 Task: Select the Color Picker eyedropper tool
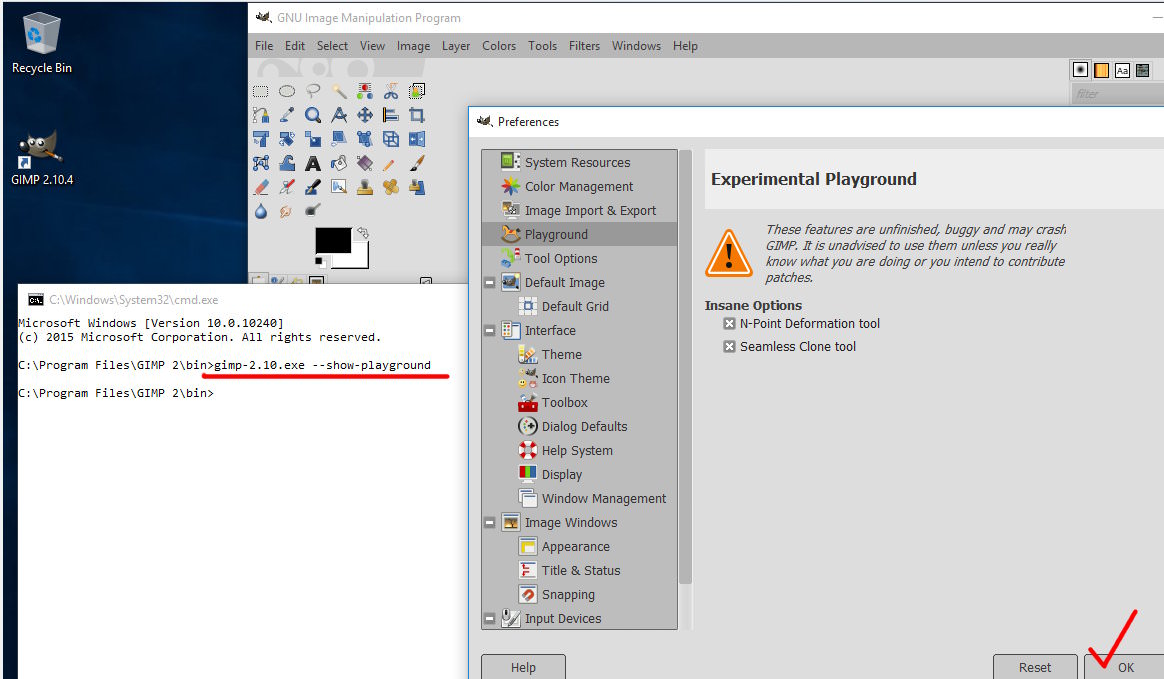tap(287, 115)
